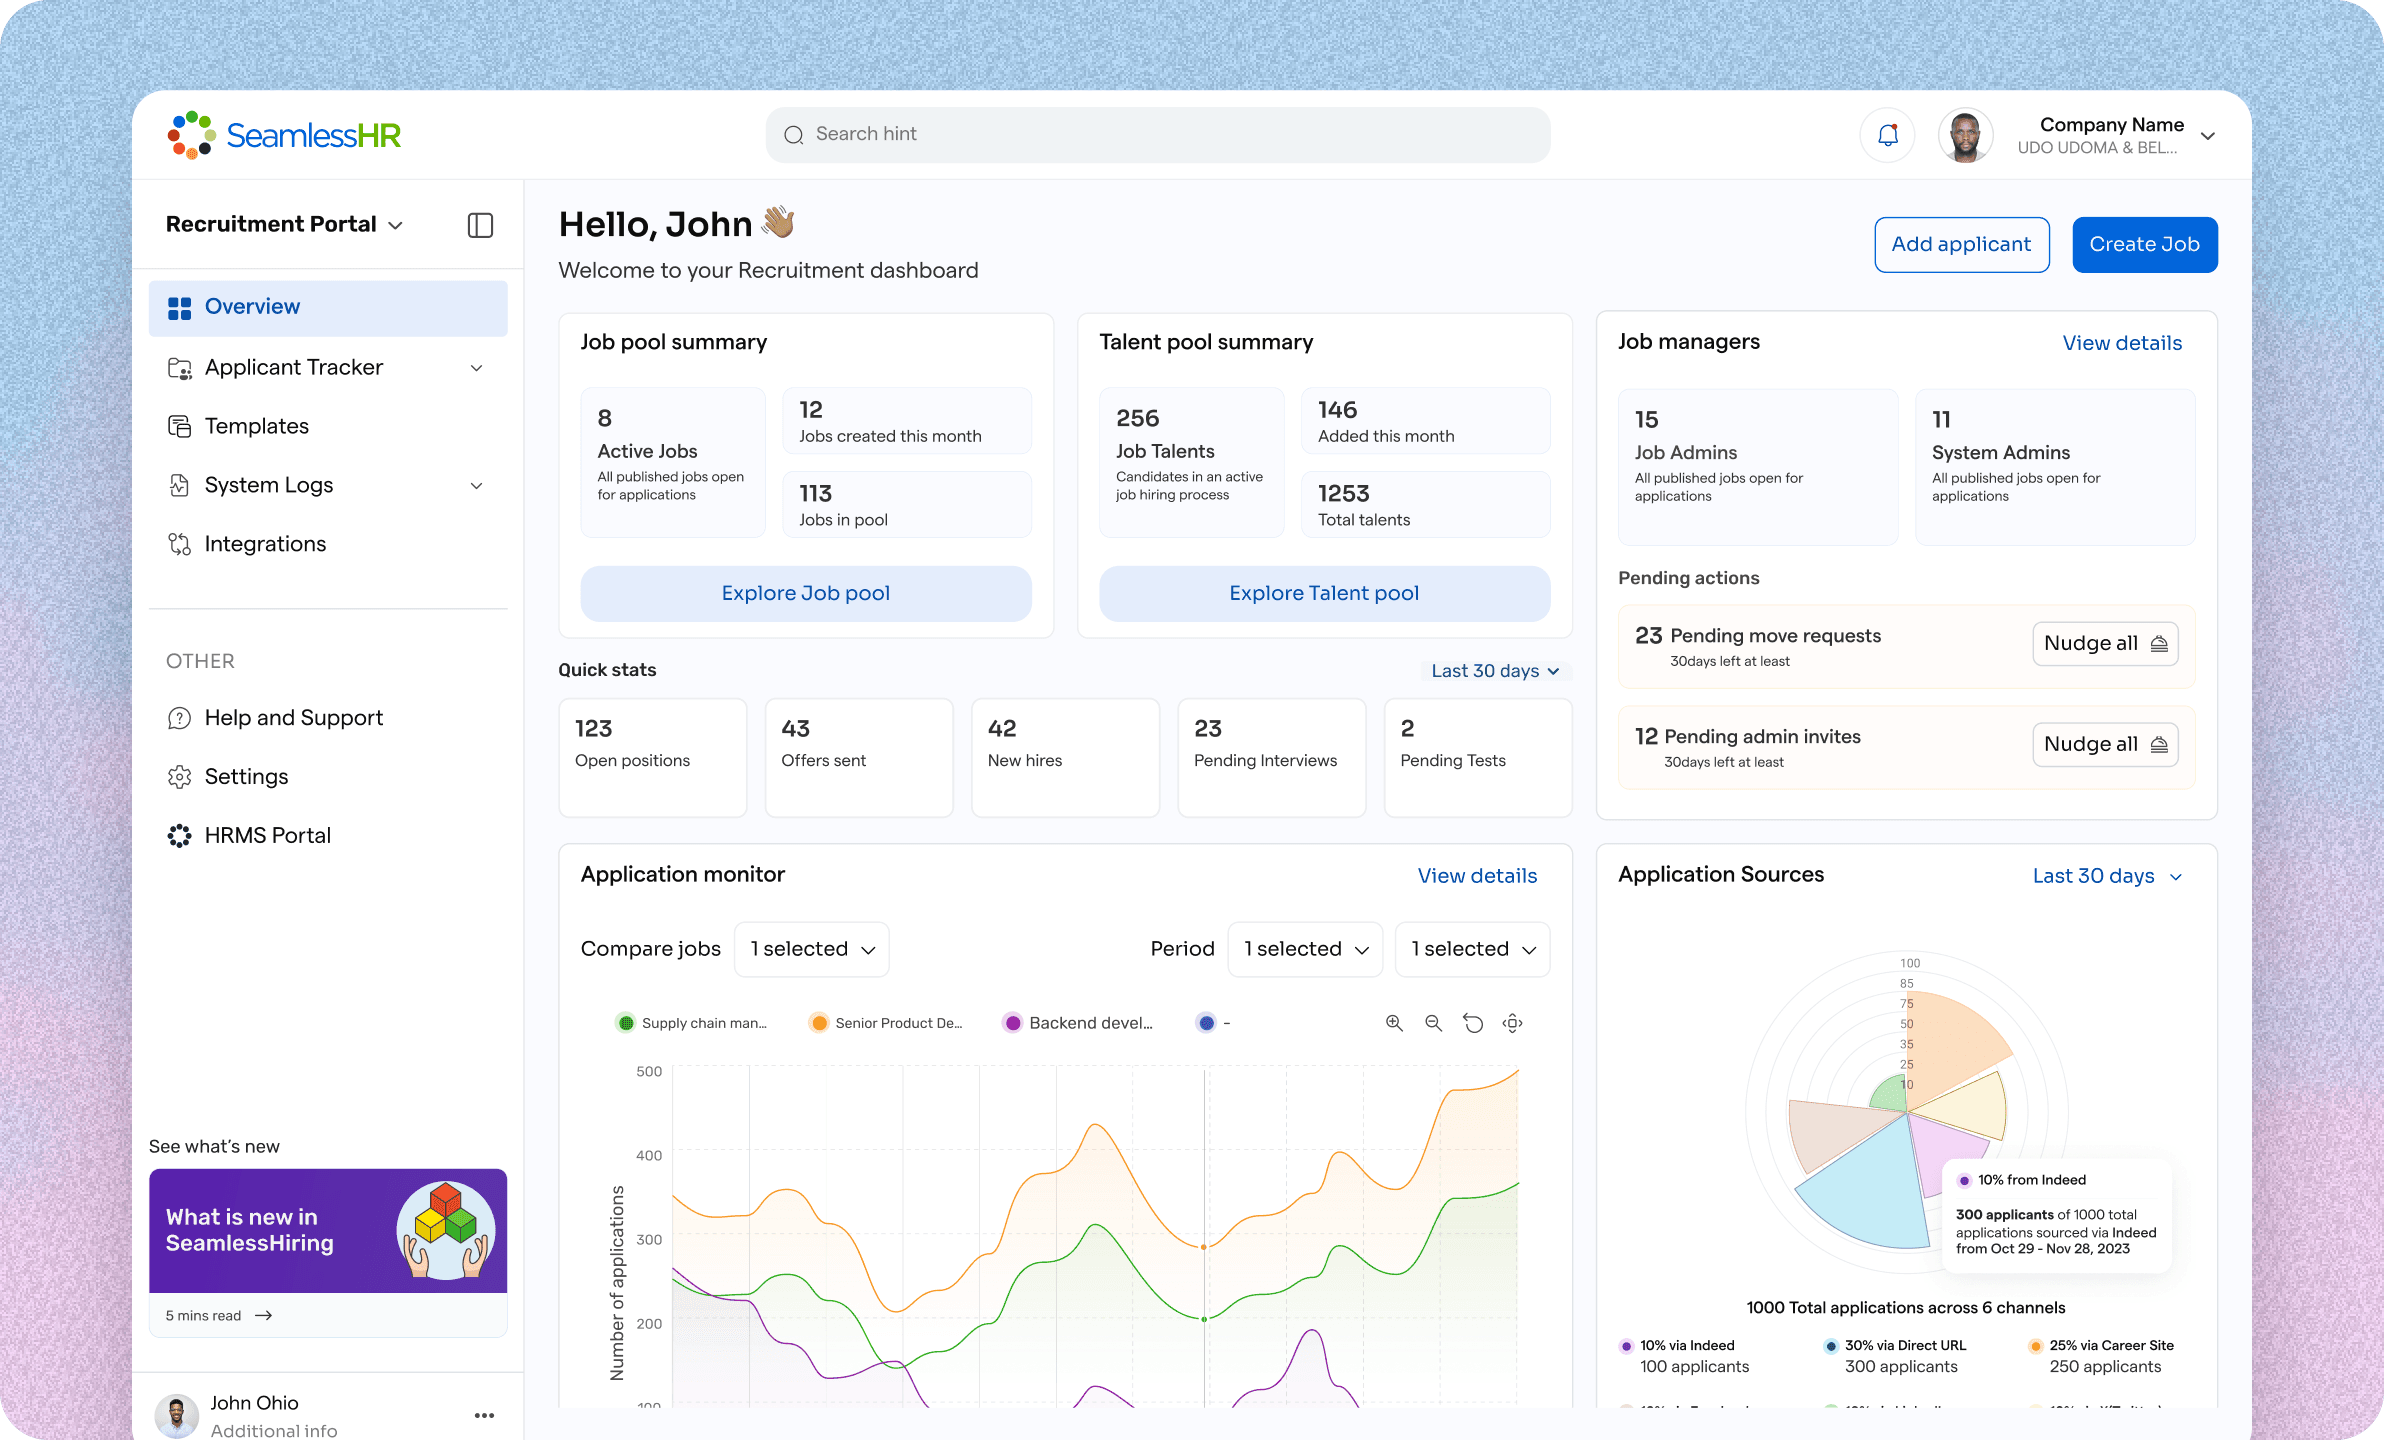2384x1440 pixels.
Task: Click the 43 Offers sent stat card
Action: (859, 758)
